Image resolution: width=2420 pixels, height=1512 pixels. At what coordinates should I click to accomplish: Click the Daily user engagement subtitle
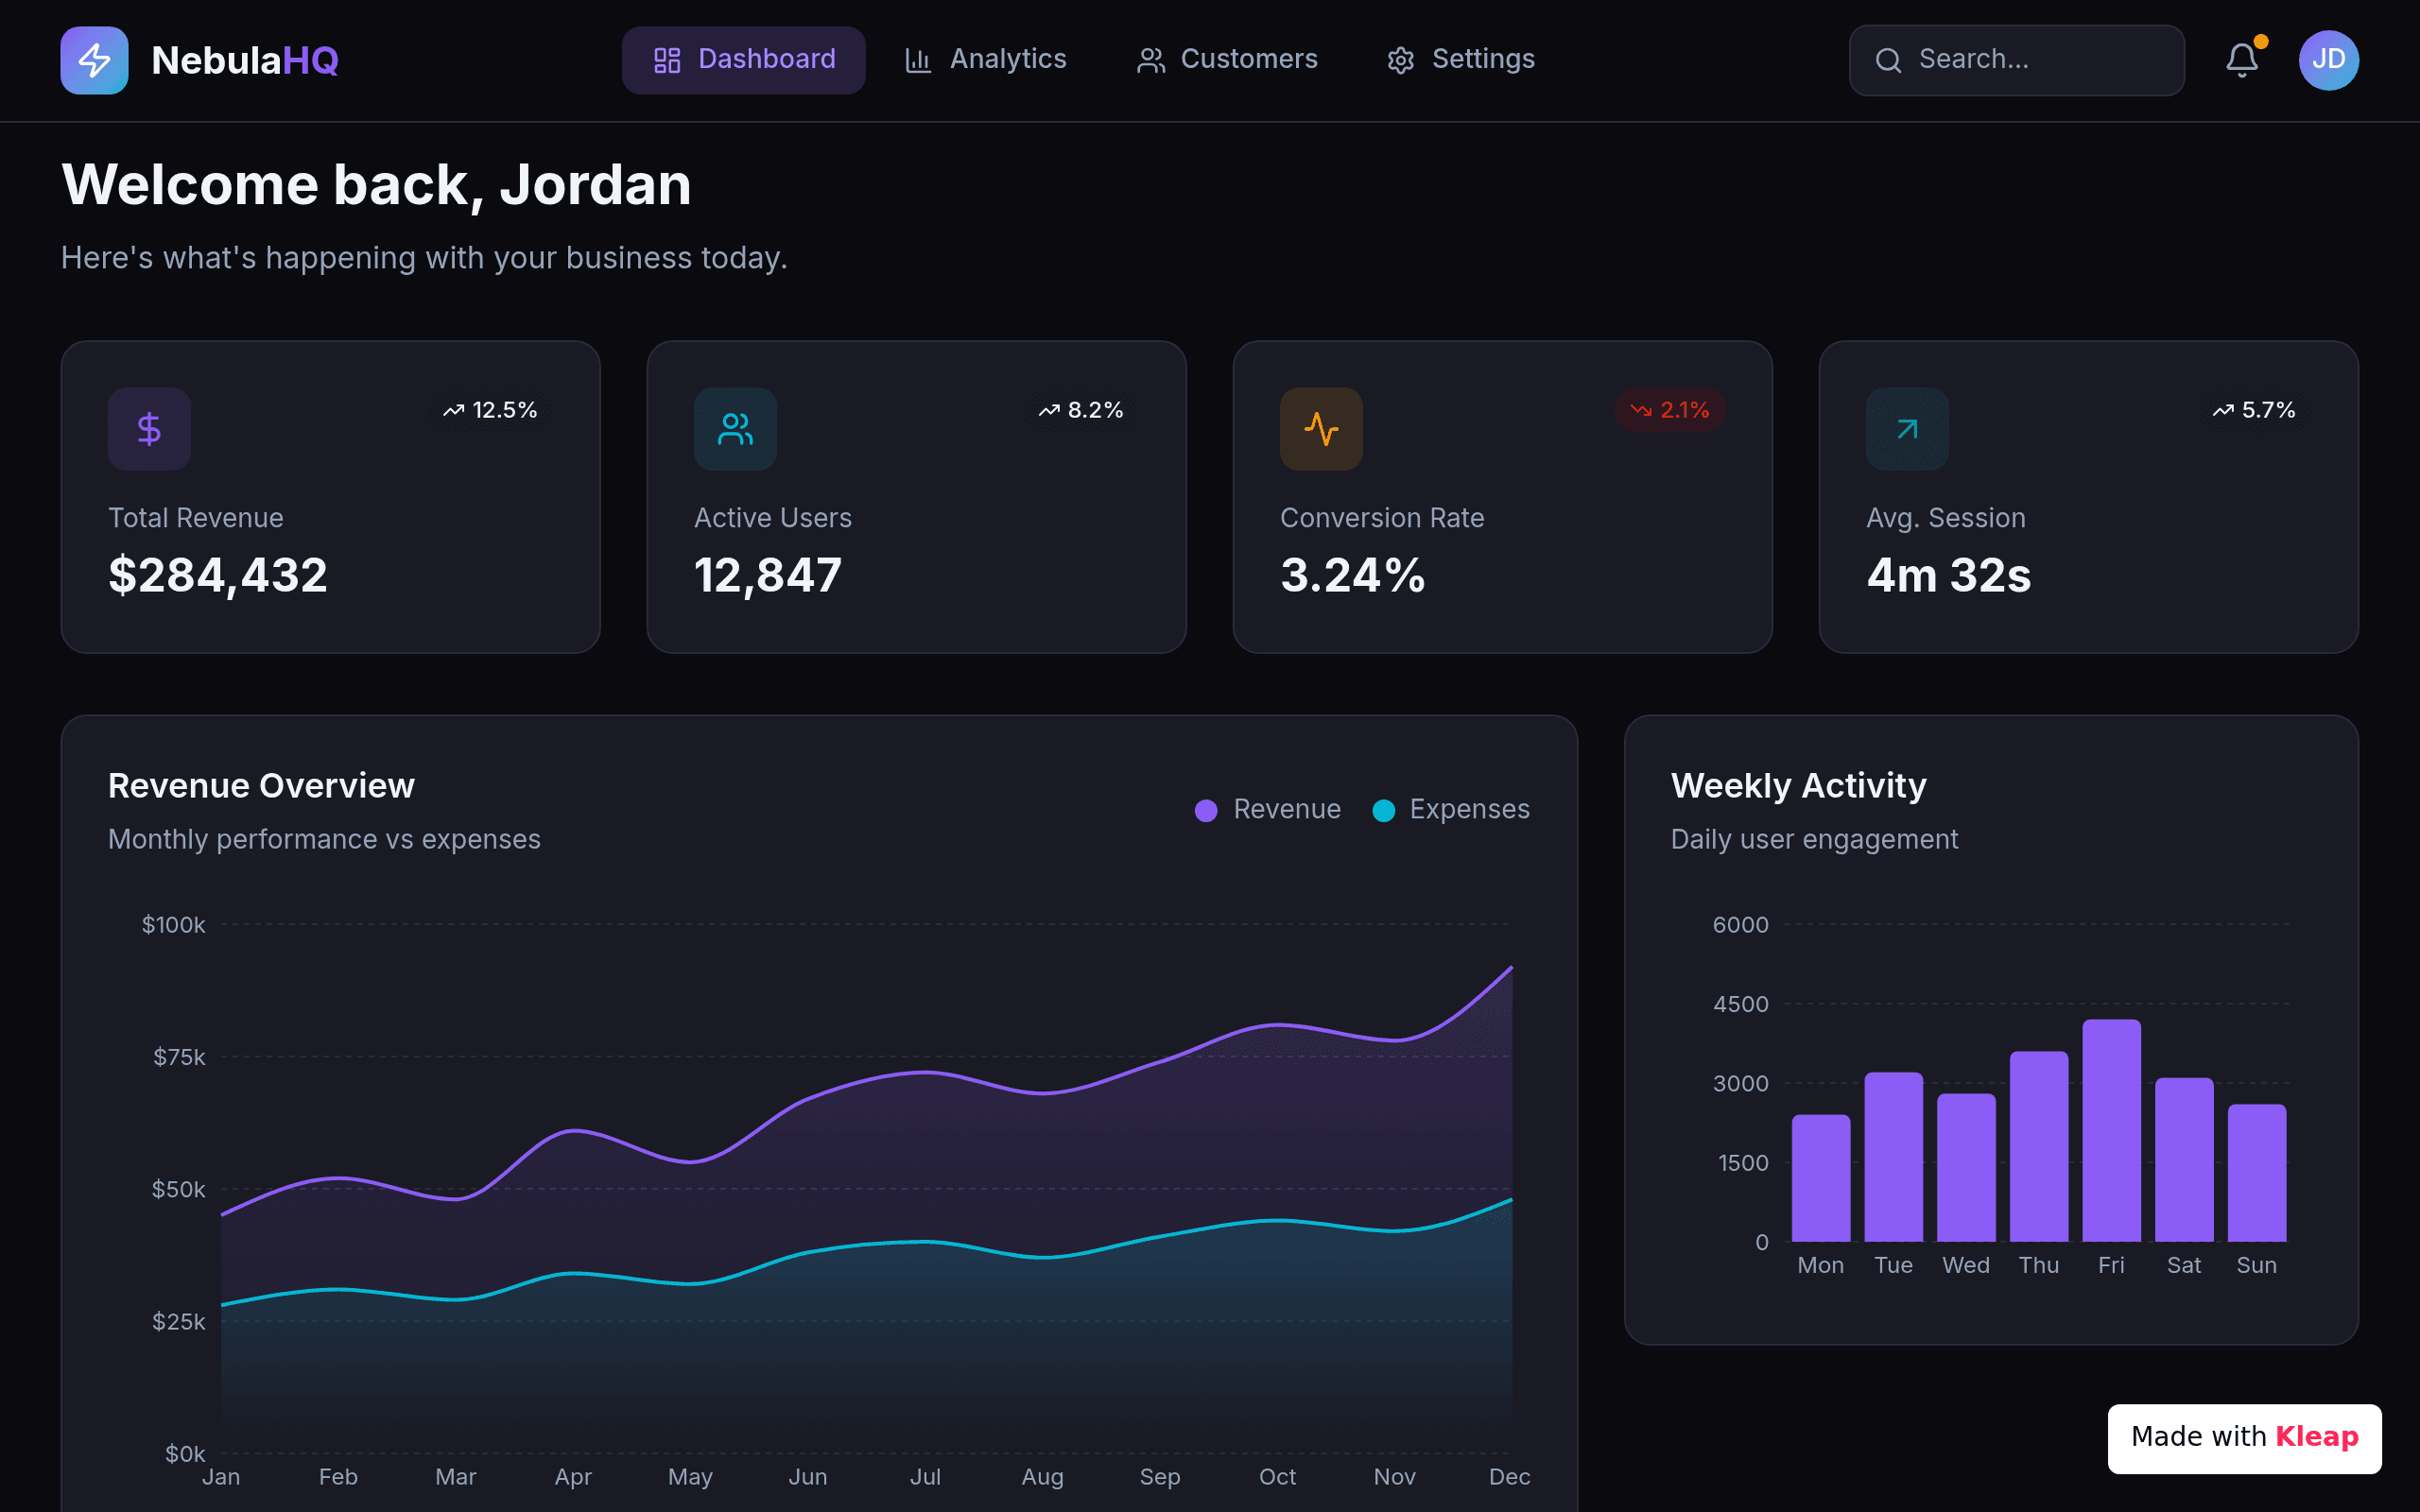(1814, 839)
